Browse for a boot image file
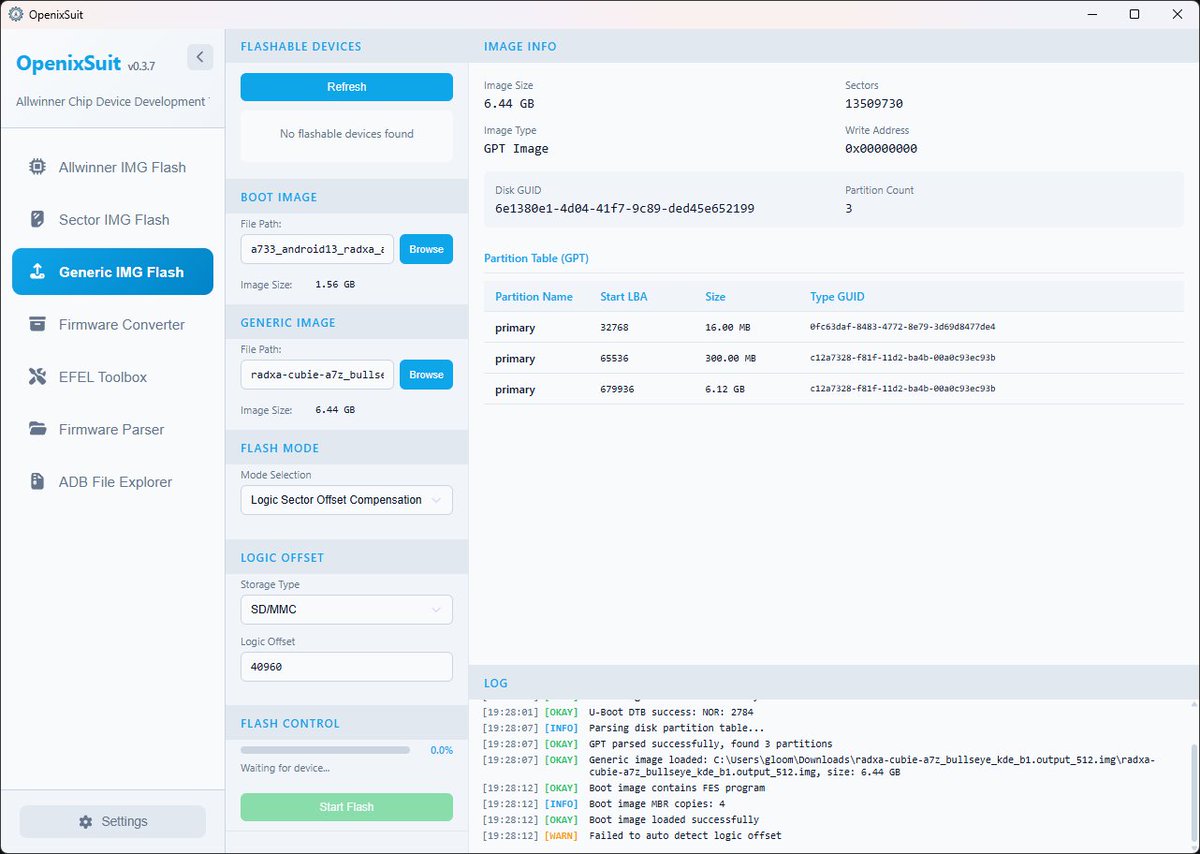1200x854 pixels. click(426, 249)
